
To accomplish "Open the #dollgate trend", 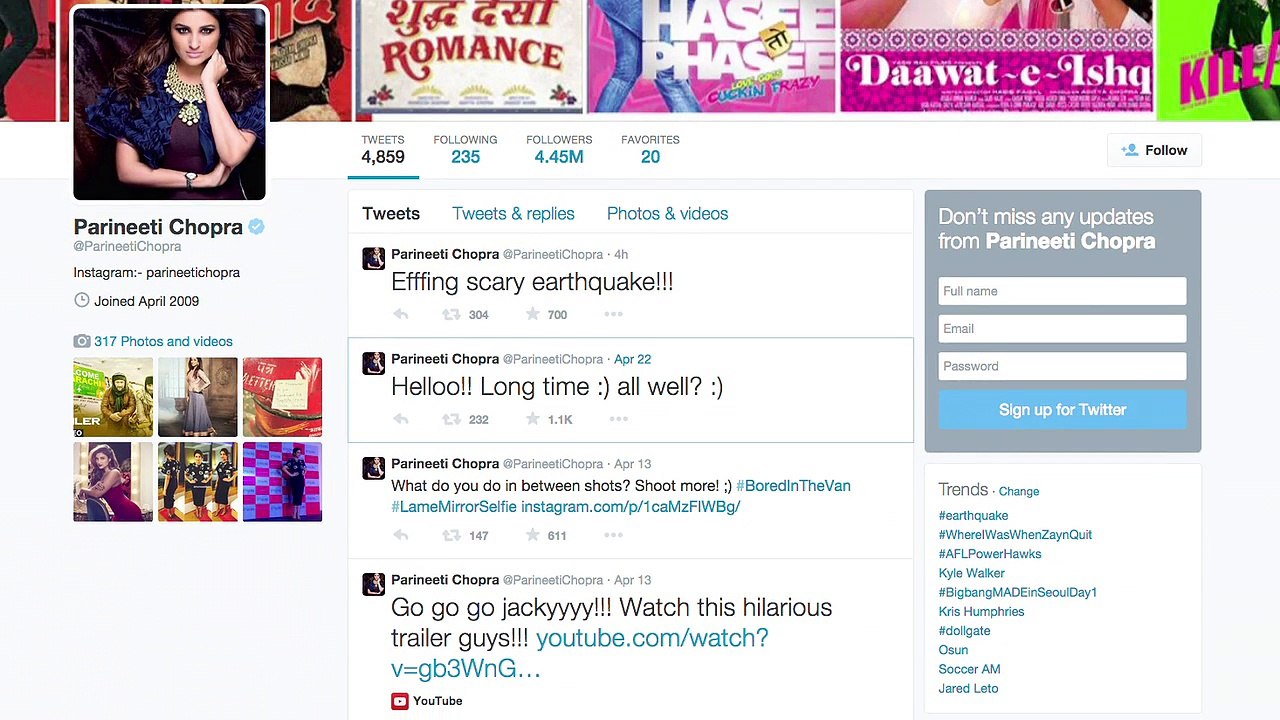I will 964,631.
